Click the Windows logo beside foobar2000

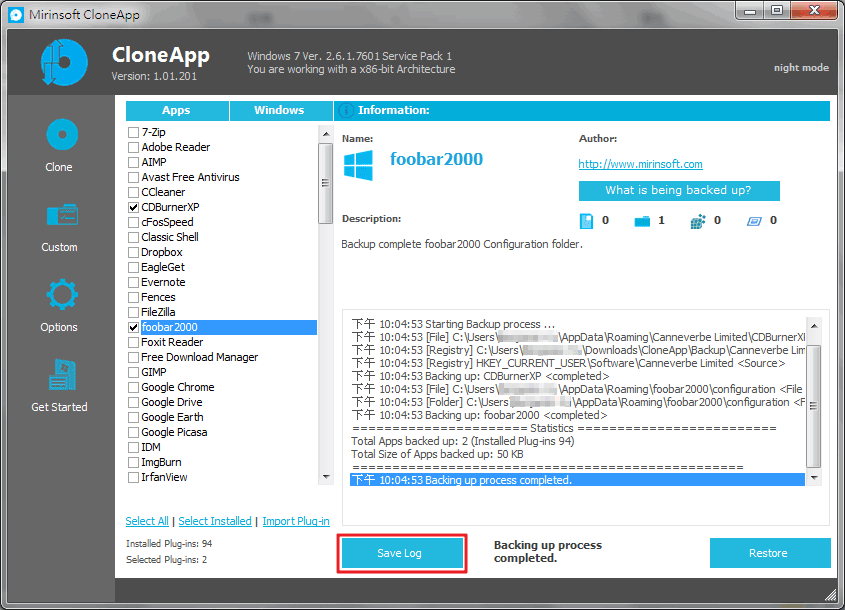point(358,165)
